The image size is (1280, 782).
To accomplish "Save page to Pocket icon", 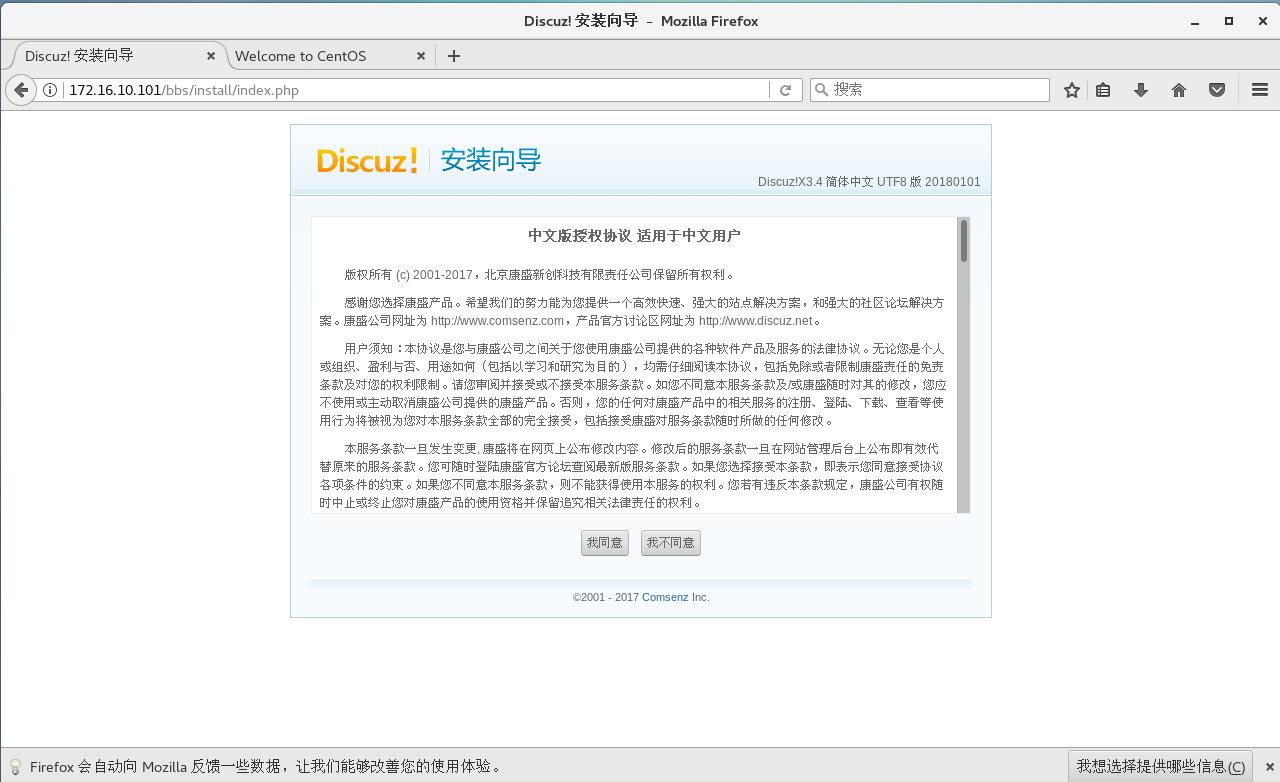I will click(x=1217, y=90).
